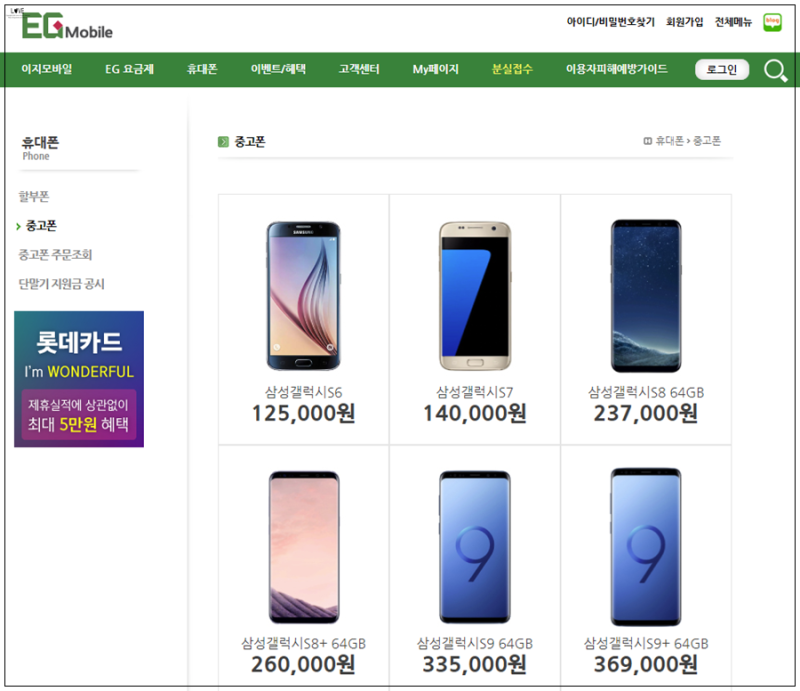Open 중고폰 주문조회 in the sidebar
The image size is (800, 691).
55,254
